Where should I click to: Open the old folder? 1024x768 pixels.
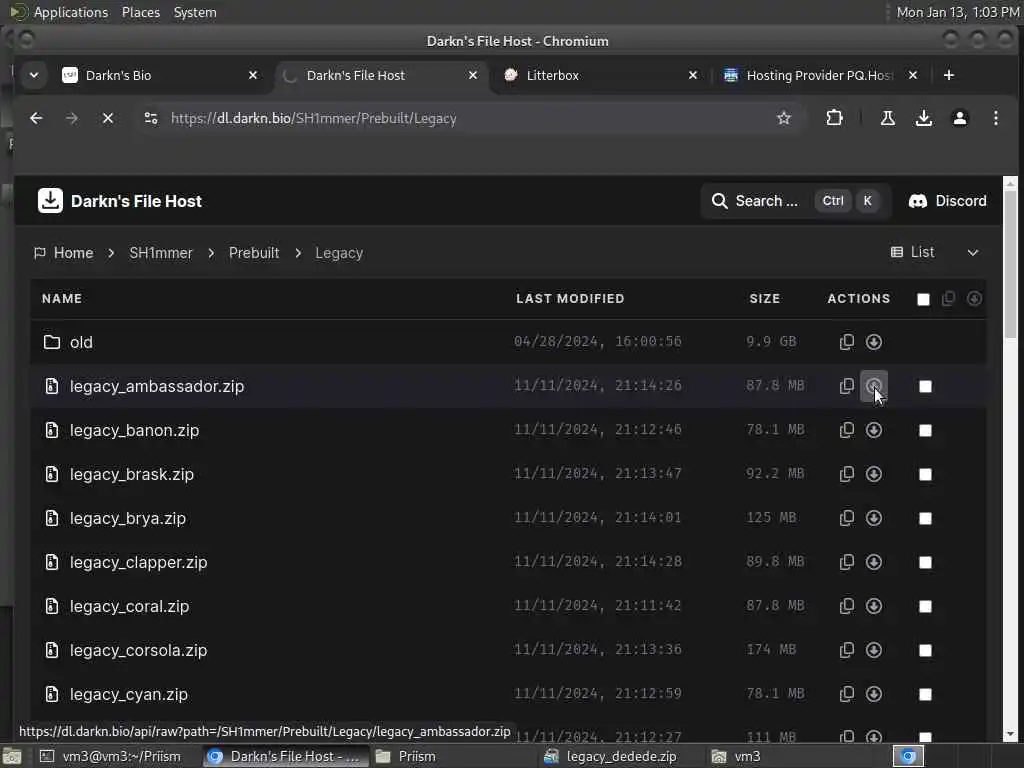pos(81,342)
